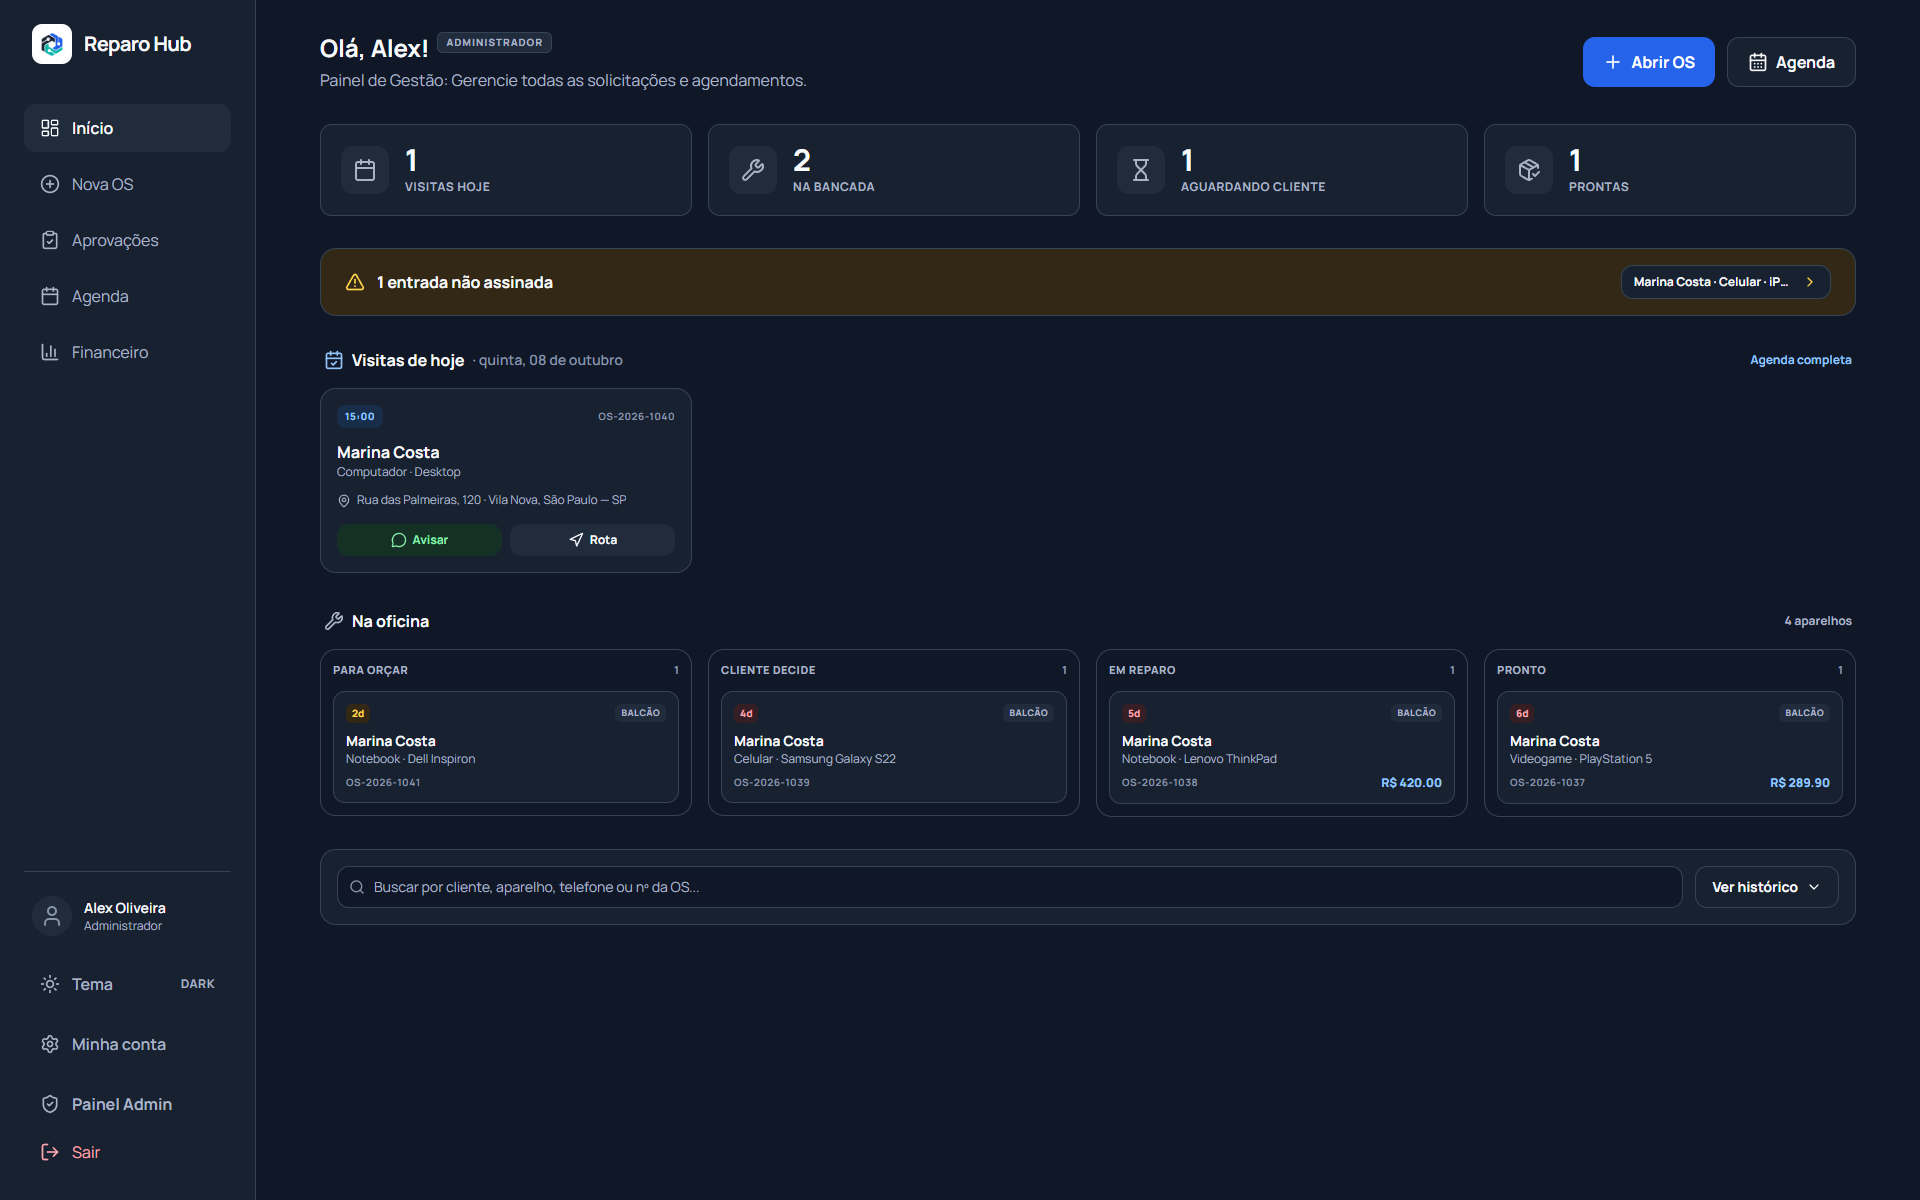Open the Notebook Dell Inspiron card

click(506, 747)
